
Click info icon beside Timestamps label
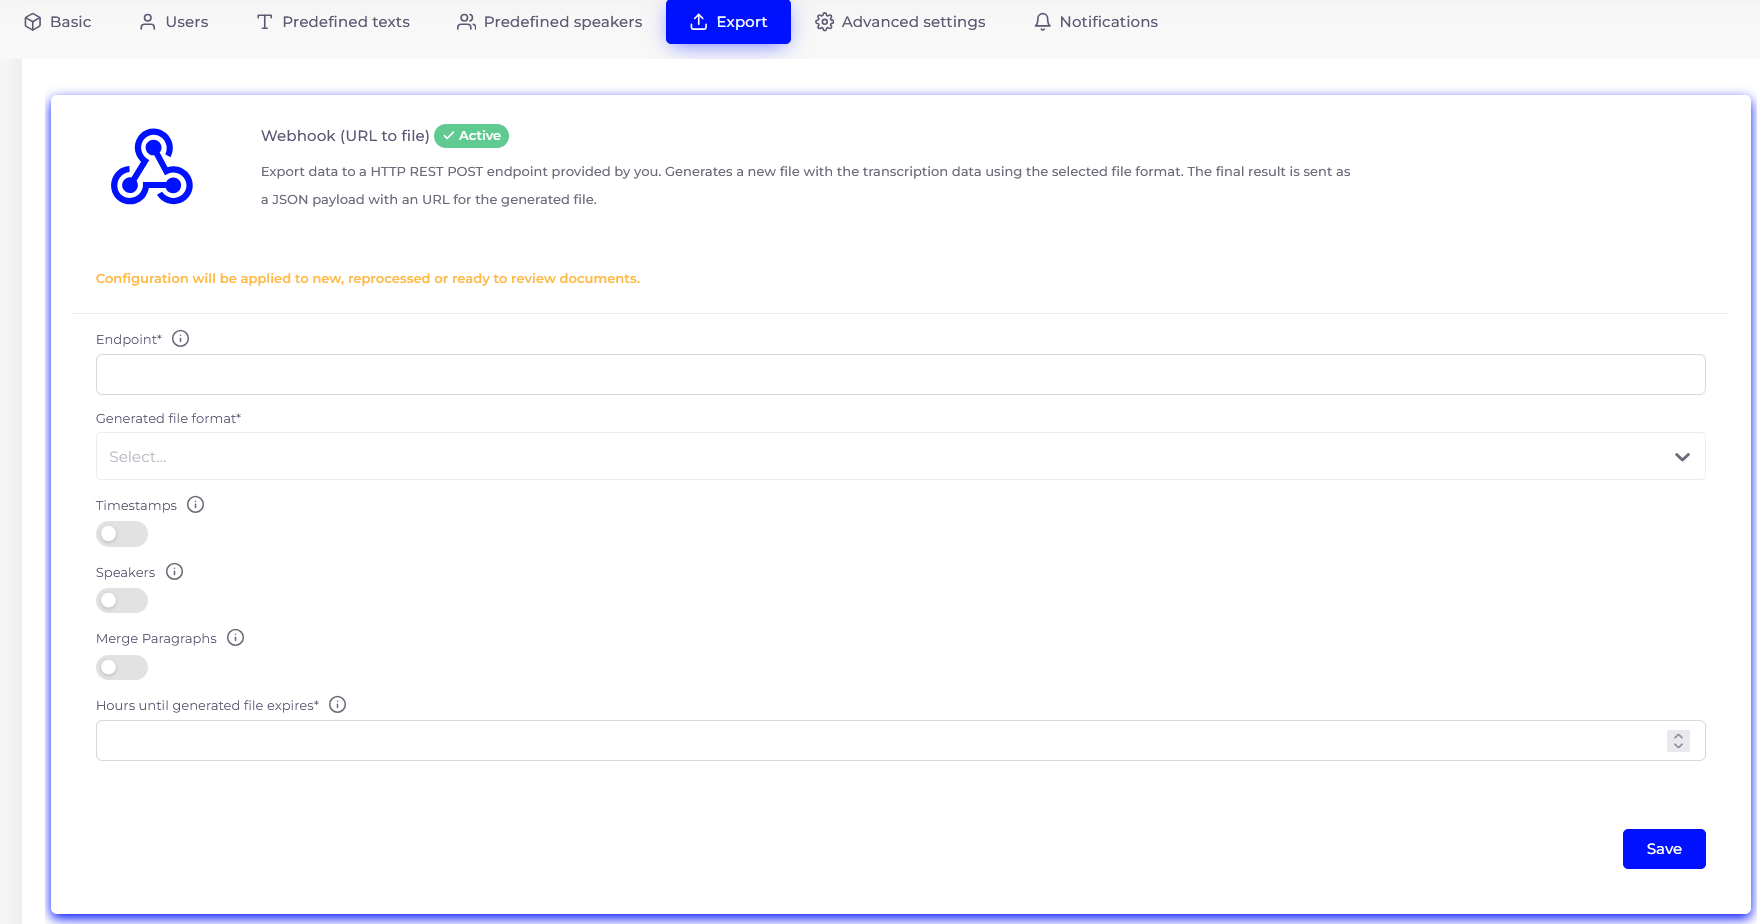[196, 505]
